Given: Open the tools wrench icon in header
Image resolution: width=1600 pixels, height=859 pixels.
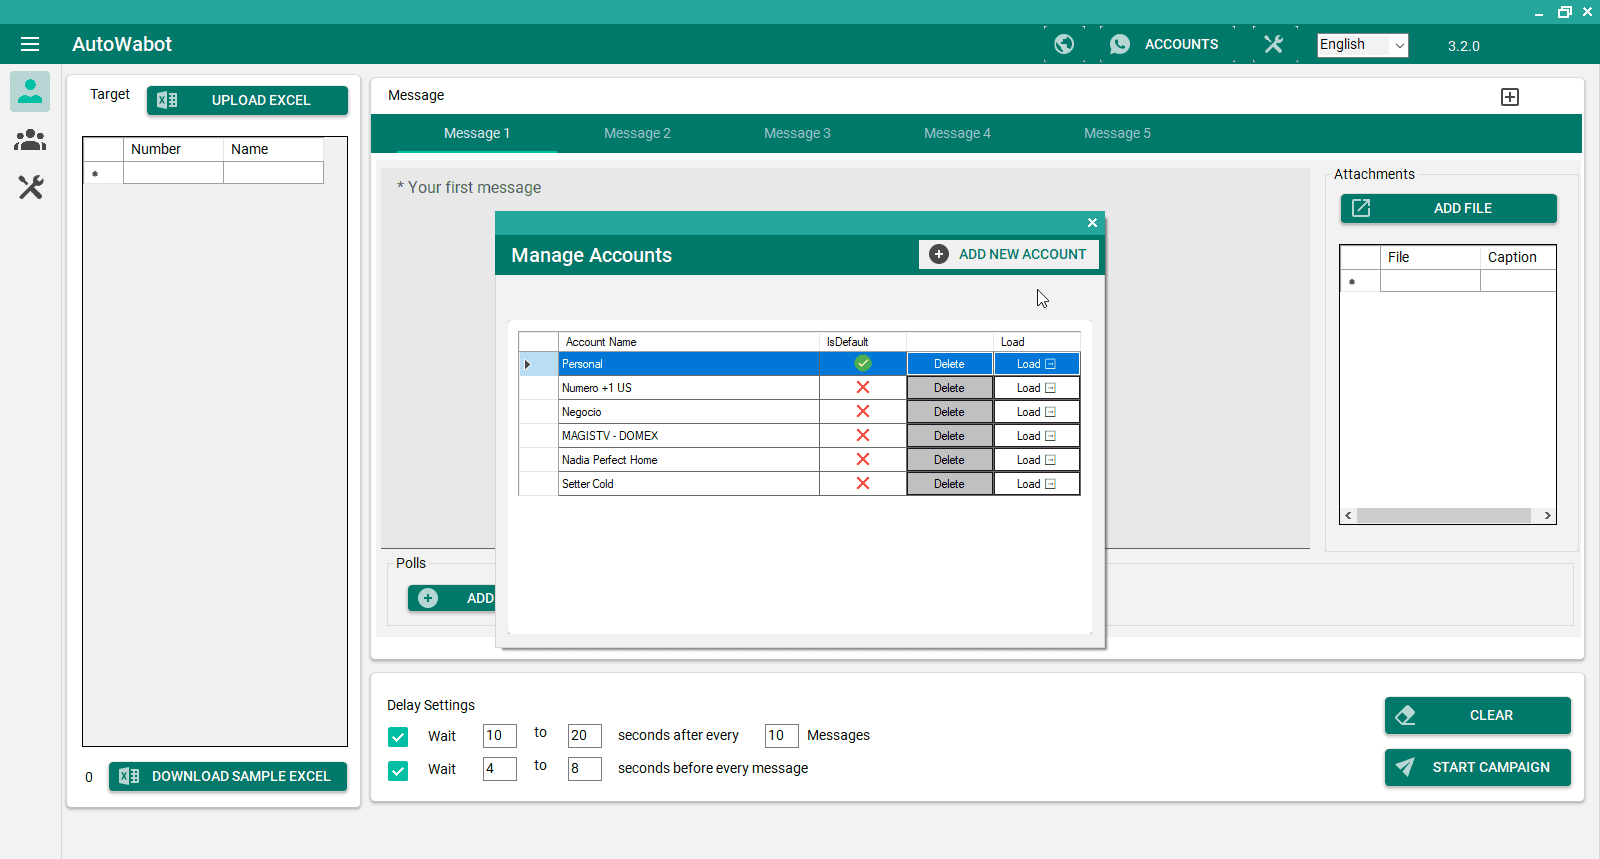Looking at the screenshot, I should pos(1273,44).
